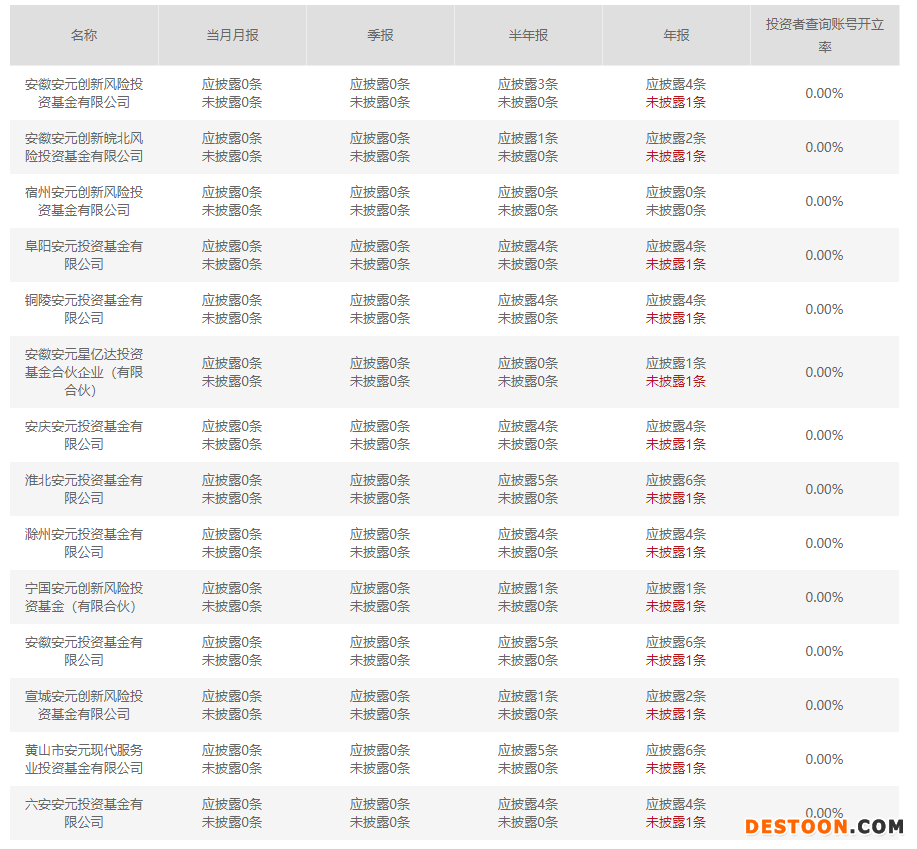
Task: Click the 投资者查询账号开立率 column header
Action: 824,35
